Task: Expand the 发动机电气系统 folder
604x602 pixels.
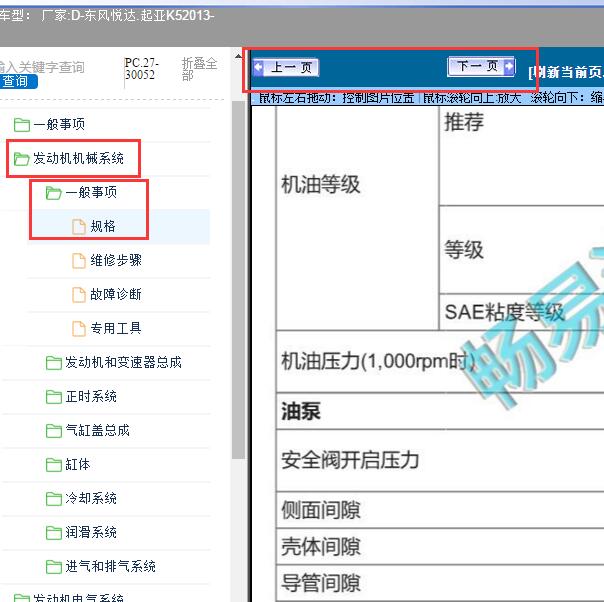Action: [x=78, y=597]
